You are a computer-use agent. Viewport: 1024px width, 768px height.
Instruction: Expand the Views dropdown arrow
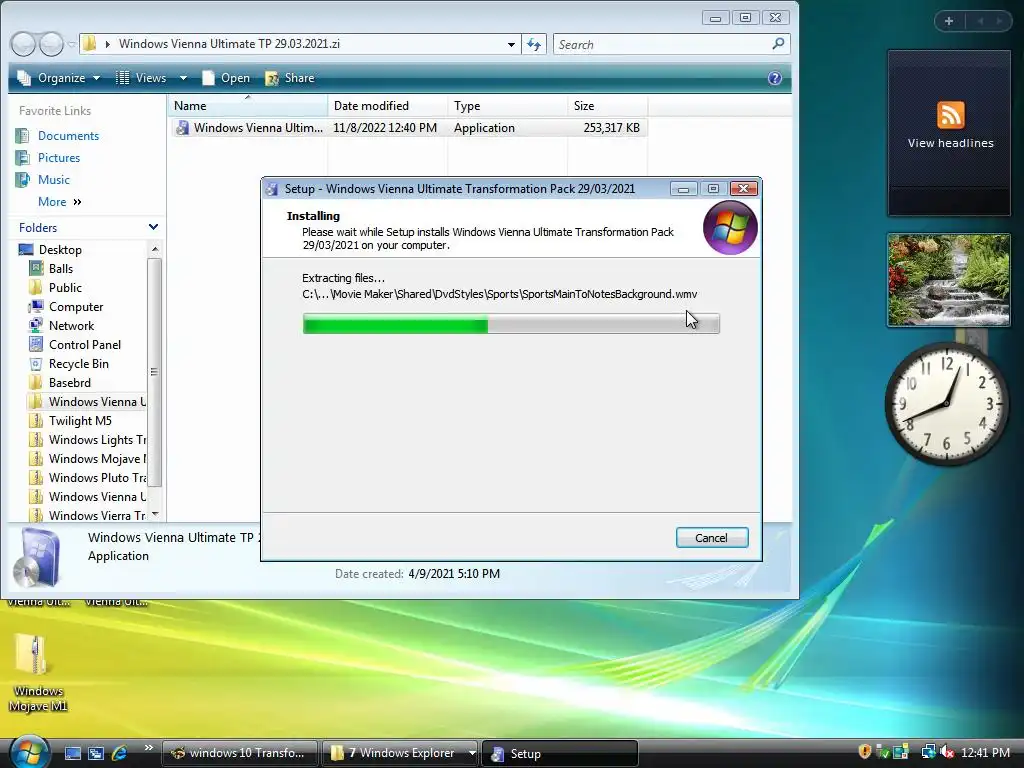pos(184,78)
